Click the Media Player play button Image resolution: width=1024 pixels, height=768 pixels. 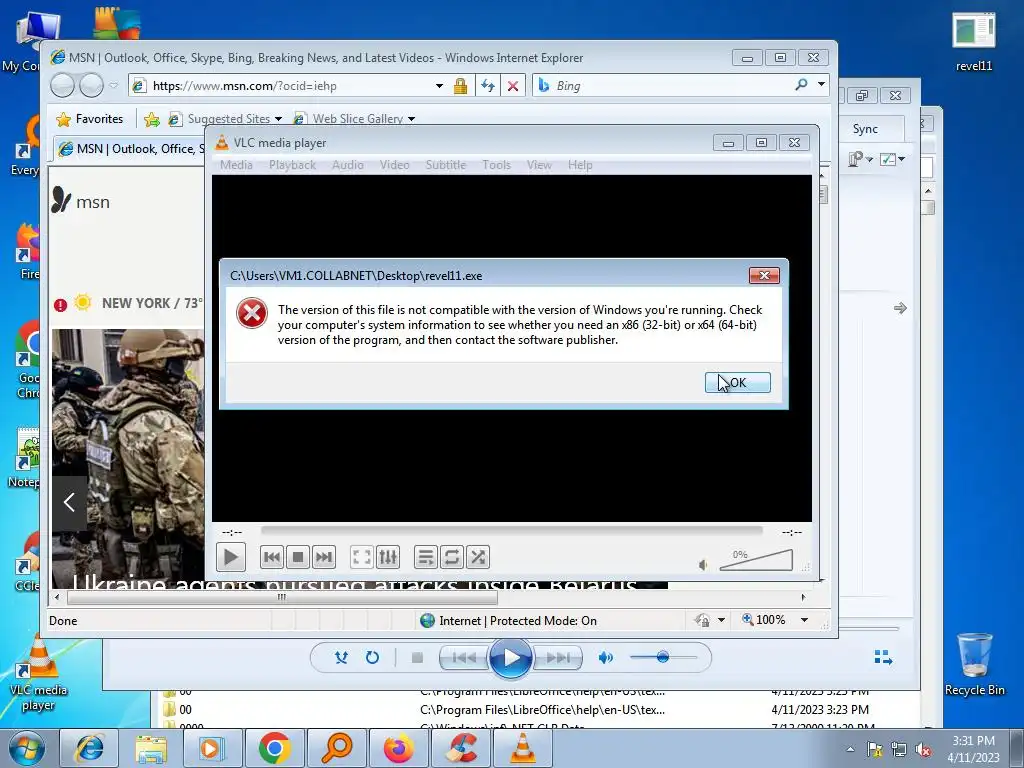[511, 658]
